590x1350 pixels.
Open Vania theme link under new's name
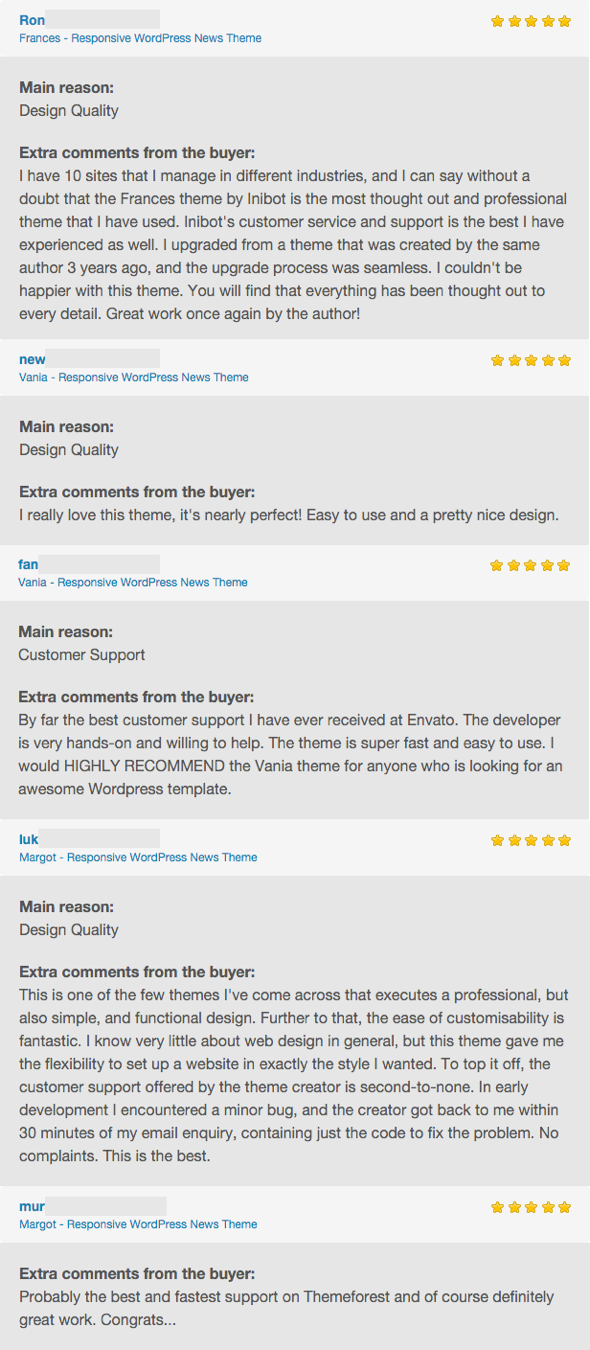coord(134,377)
